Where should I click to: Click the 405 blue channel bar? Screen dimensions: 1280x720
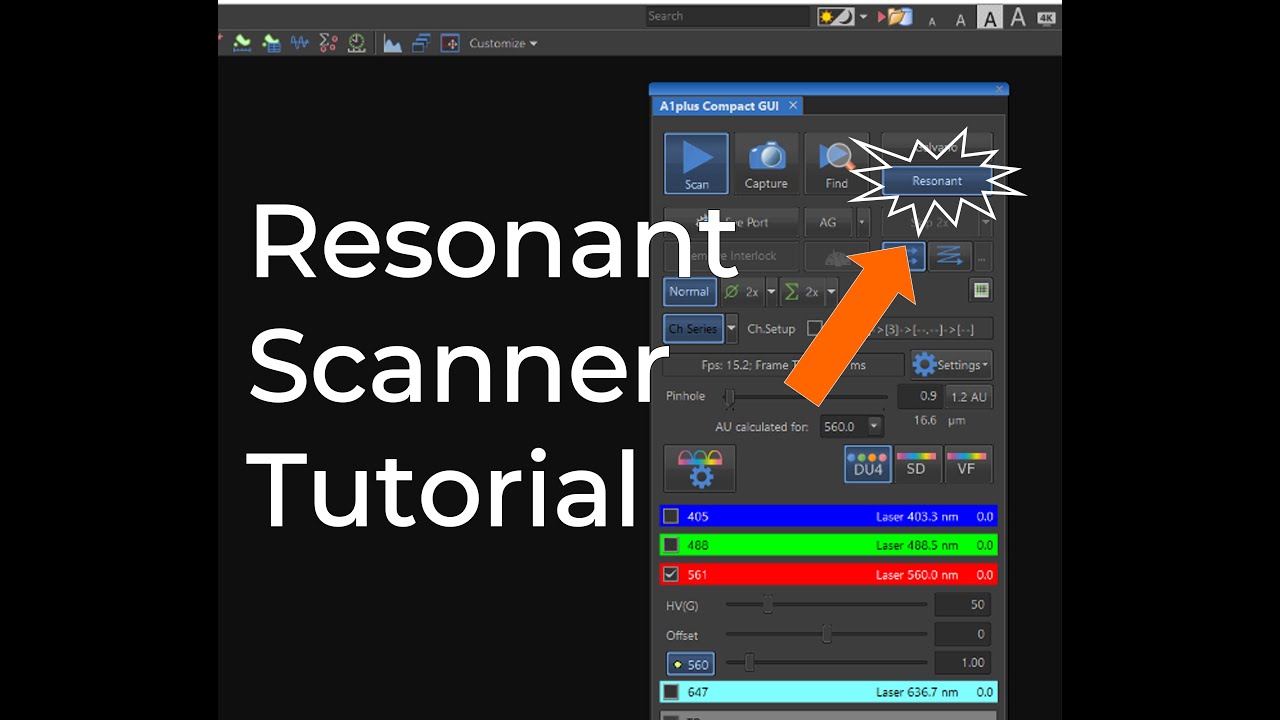(829, 517)
